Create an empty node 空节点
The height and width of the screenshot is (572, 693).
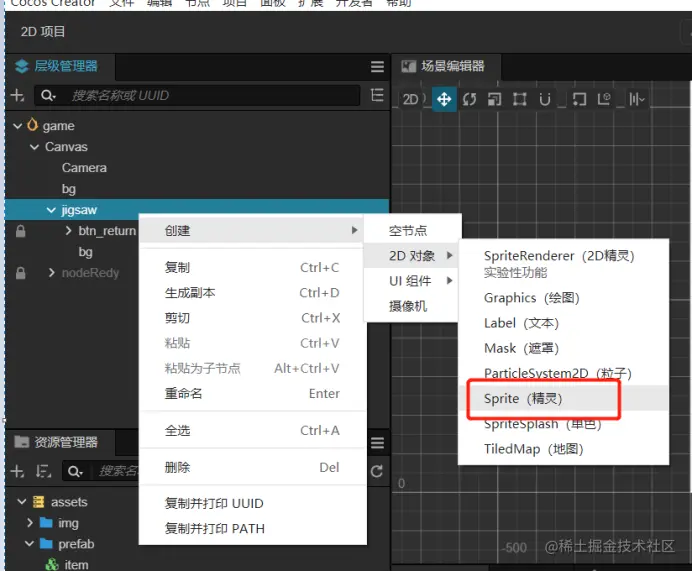(412, 230)
